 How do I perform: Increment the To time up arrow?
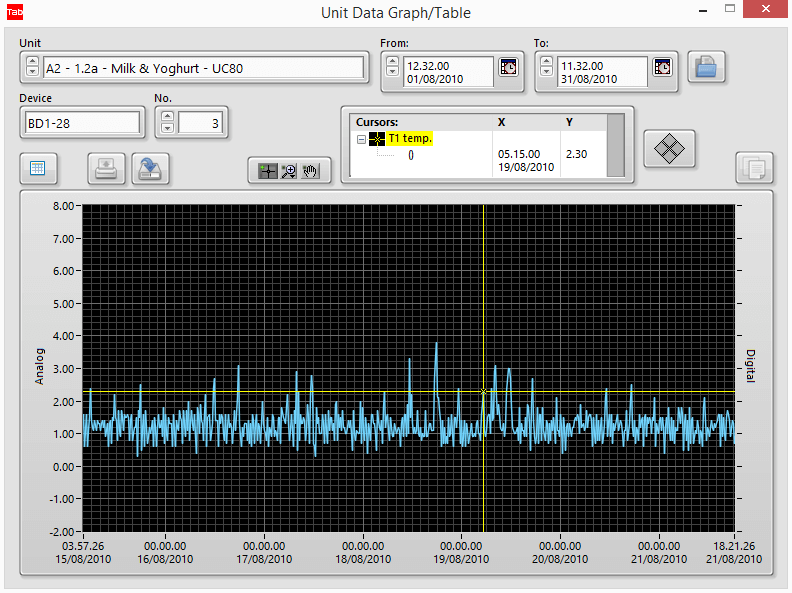click(x=547, y=62)
